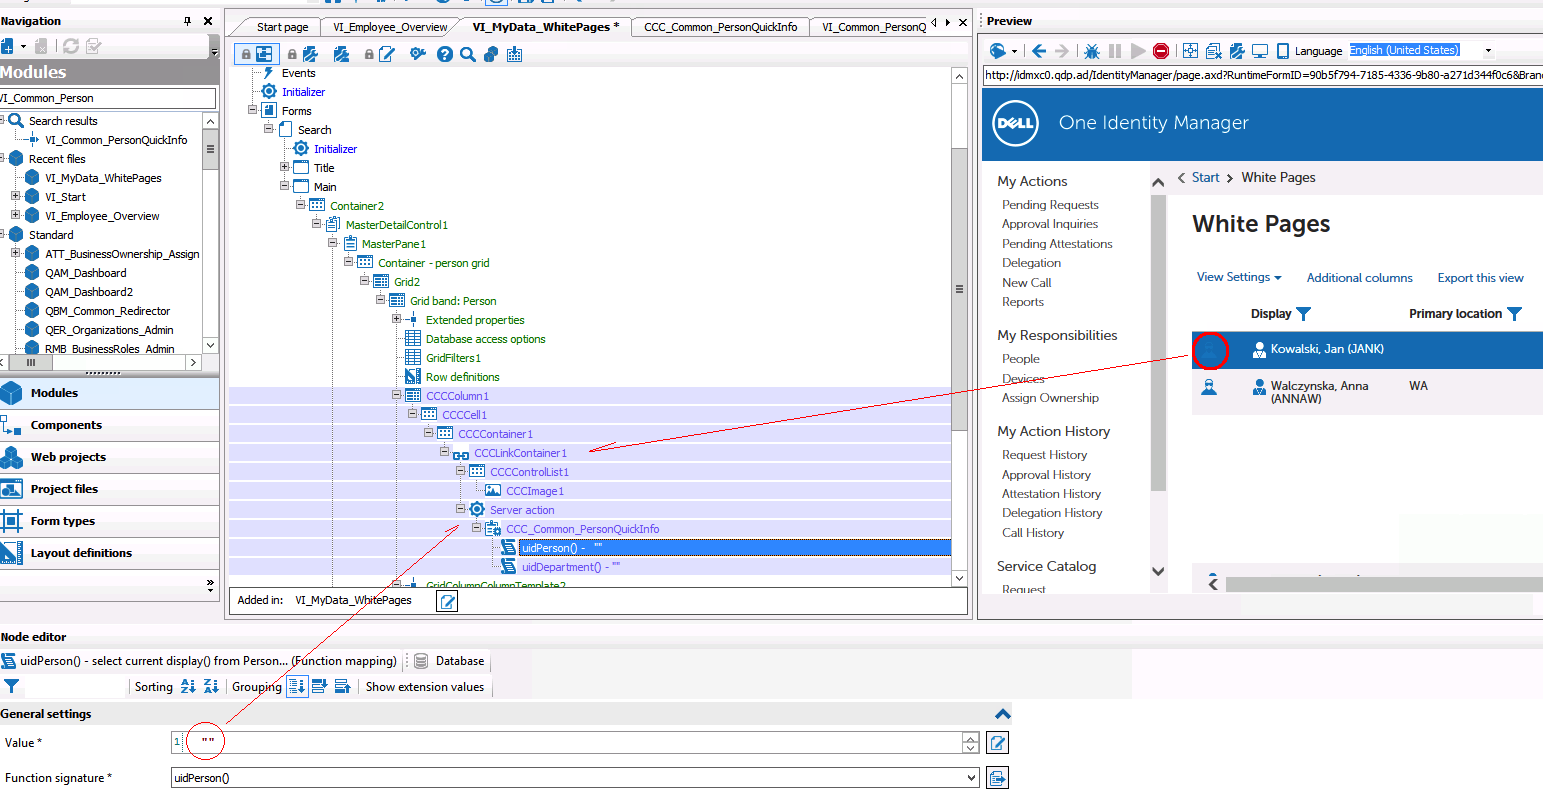Click the Preview globe browser icon
The image size is (1543, 791).
997,50
